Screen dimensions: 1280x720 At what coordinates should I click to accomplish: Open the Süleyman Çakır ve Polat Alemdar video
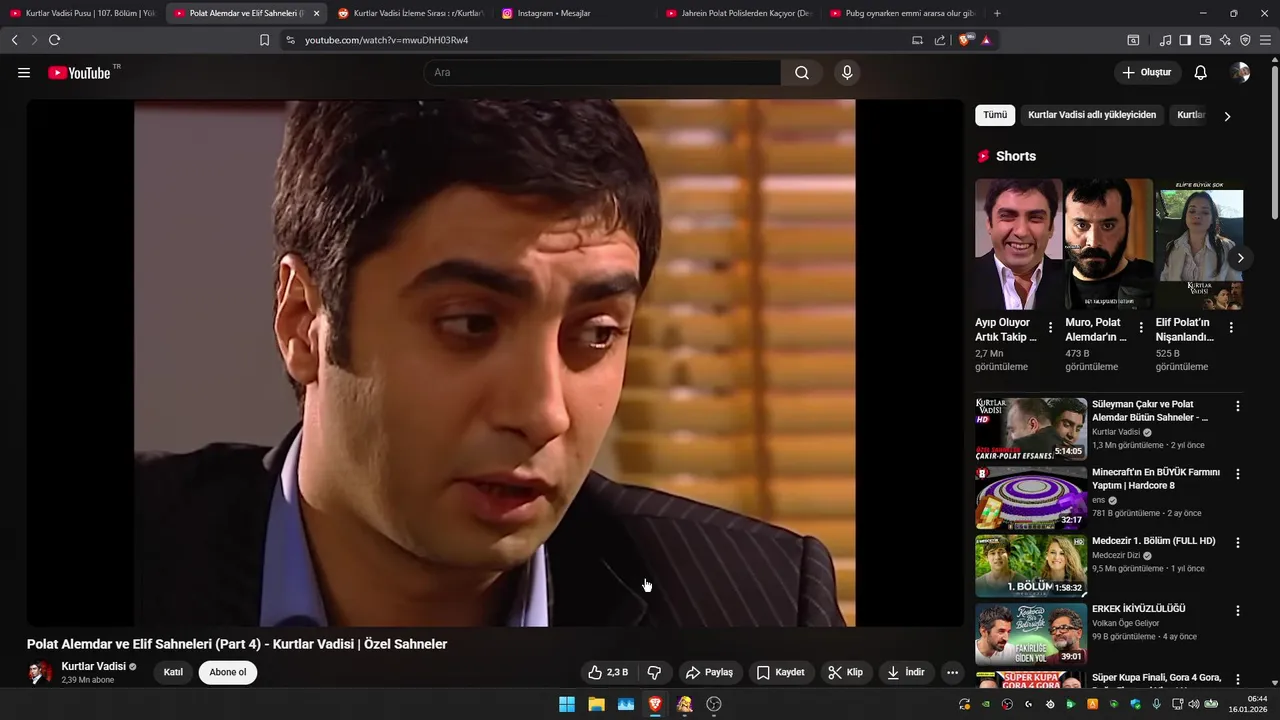pyautogui.click(x=1031, y=429)
